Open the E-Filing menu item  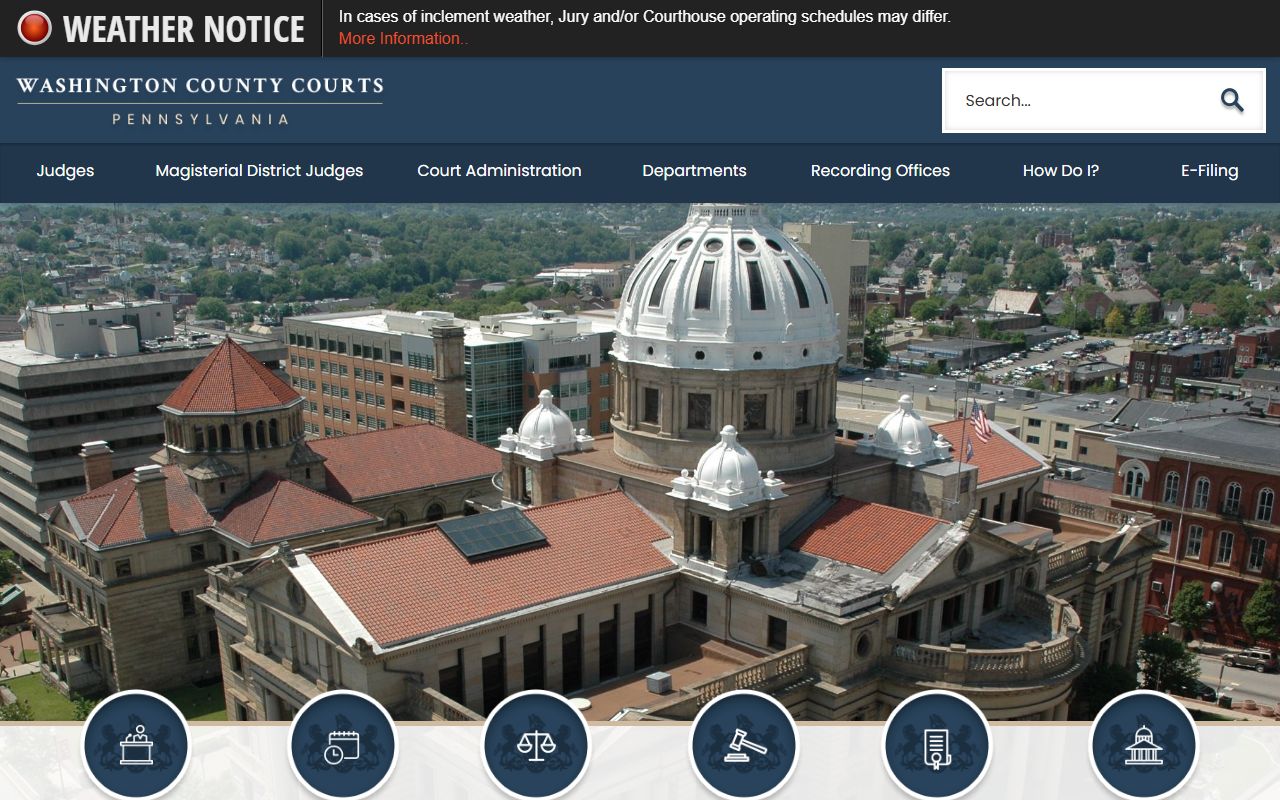(x=1209, y=171)
